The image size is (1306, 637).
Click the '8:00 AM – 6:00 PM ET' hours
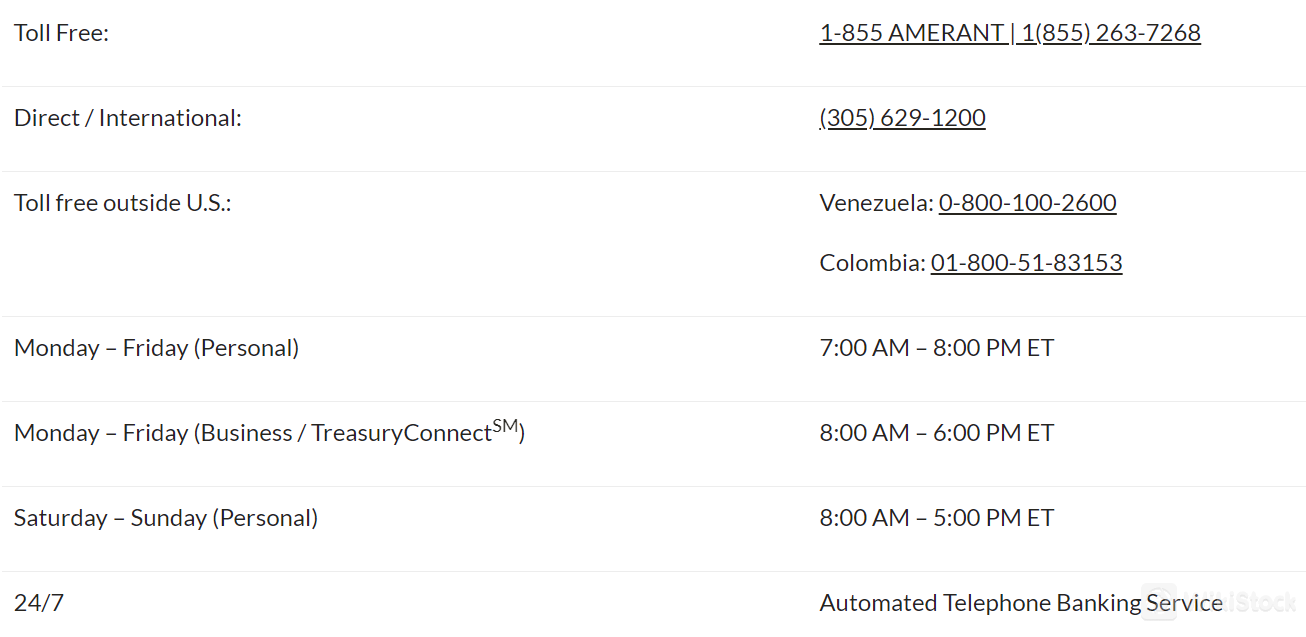[x=937, y=433]
